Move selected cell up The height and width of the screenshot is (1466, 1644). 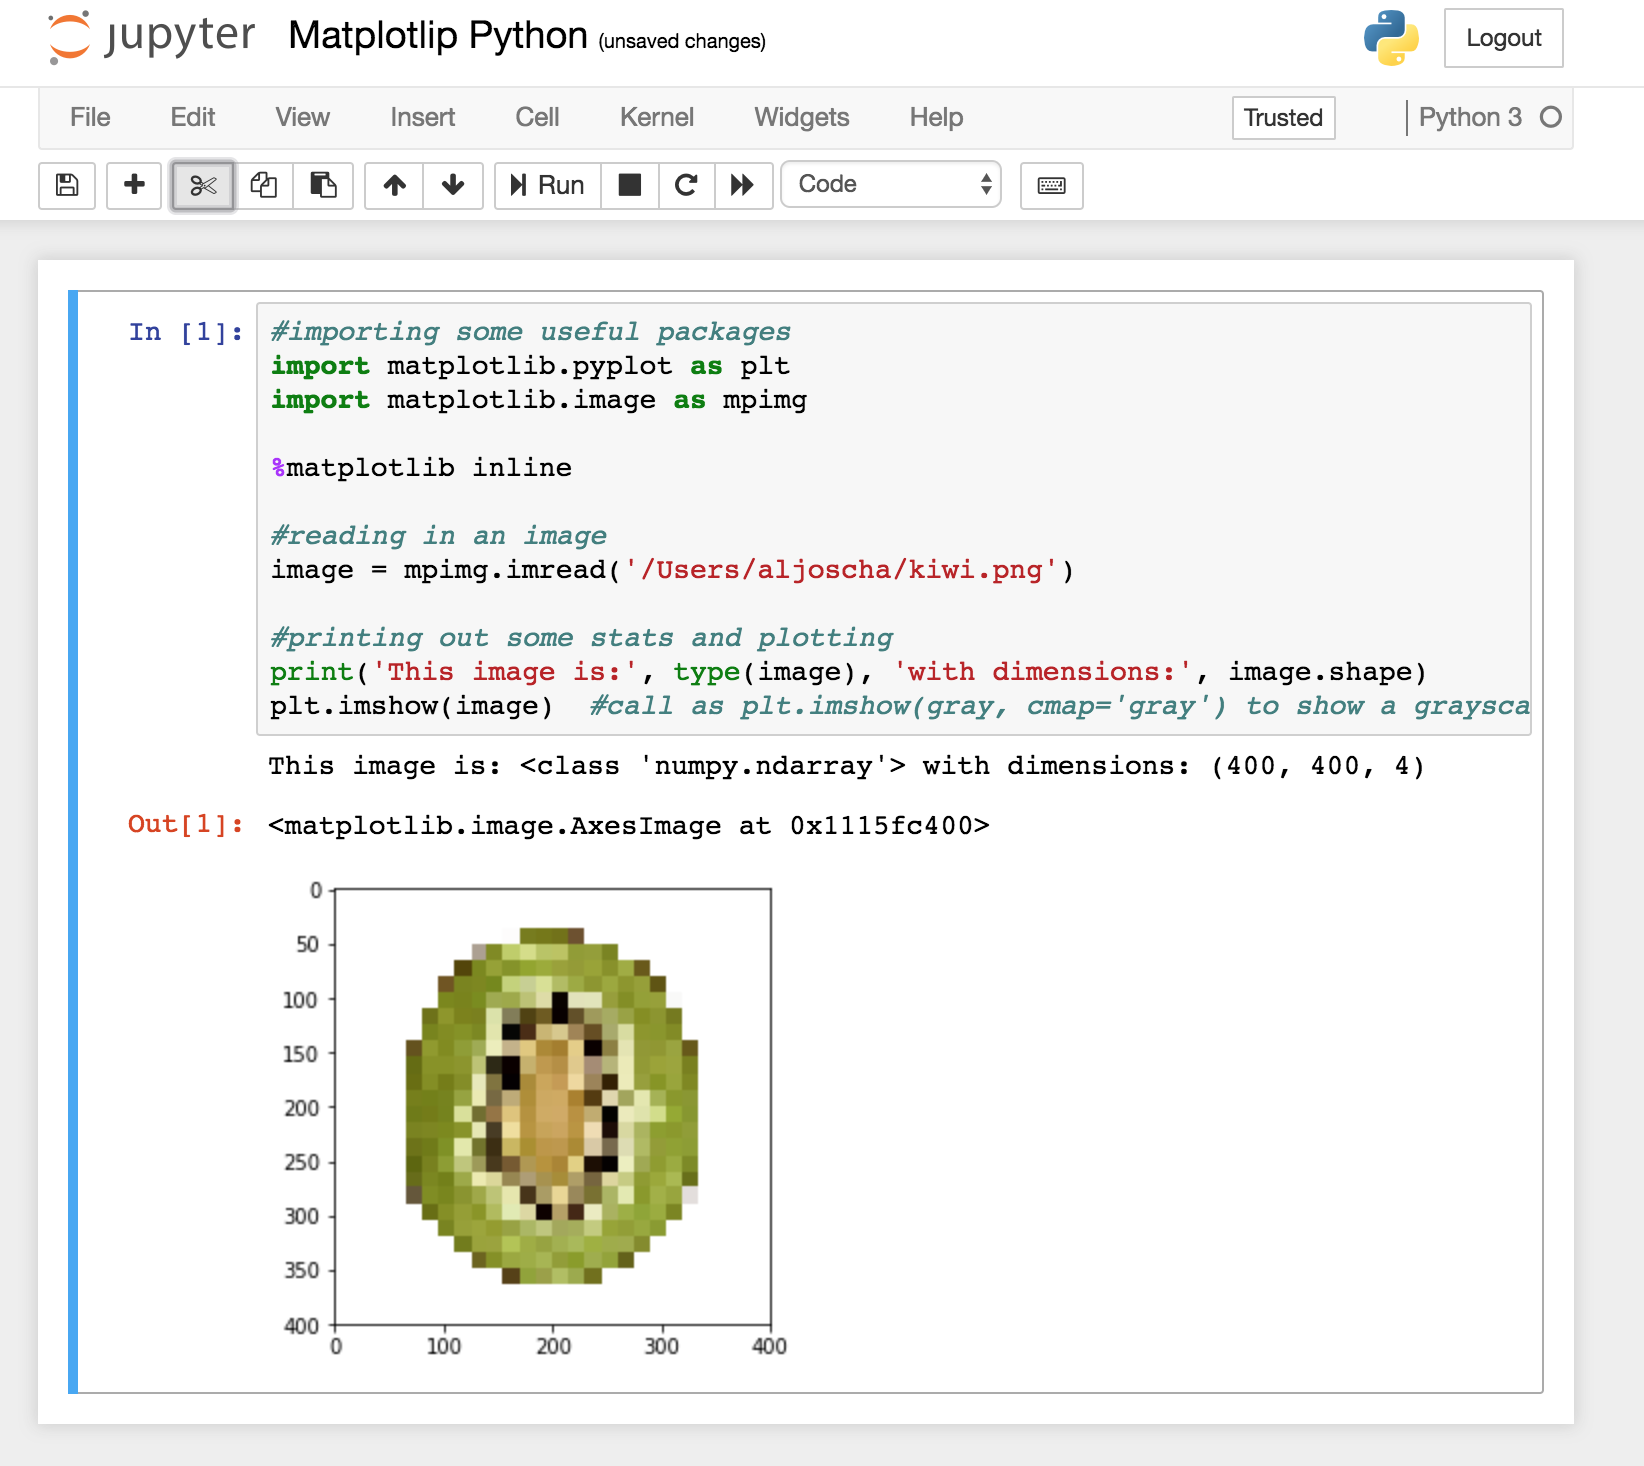[395, 185]
